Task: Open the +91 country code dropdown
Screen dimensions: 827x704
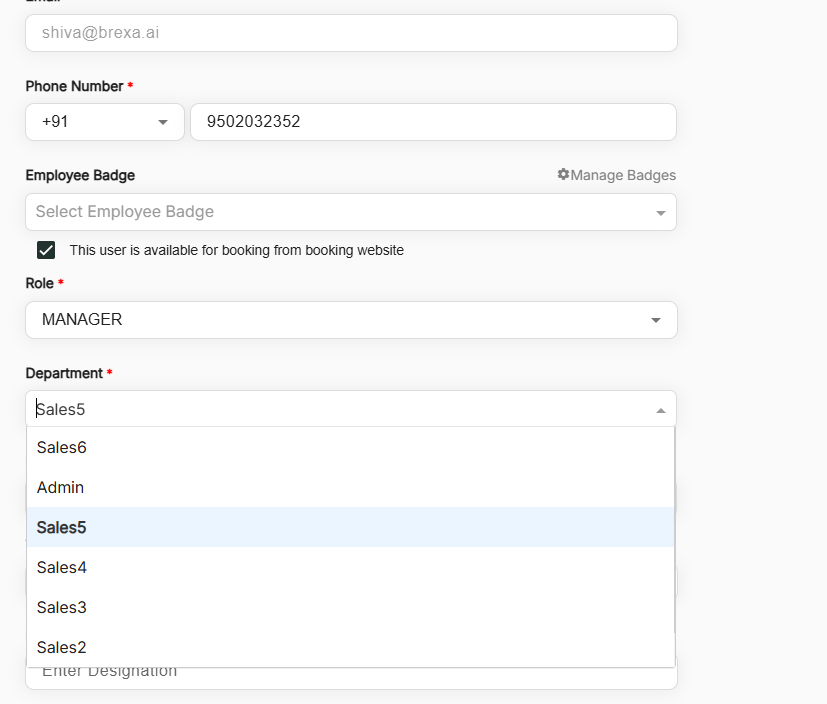Action: [104, 122]
